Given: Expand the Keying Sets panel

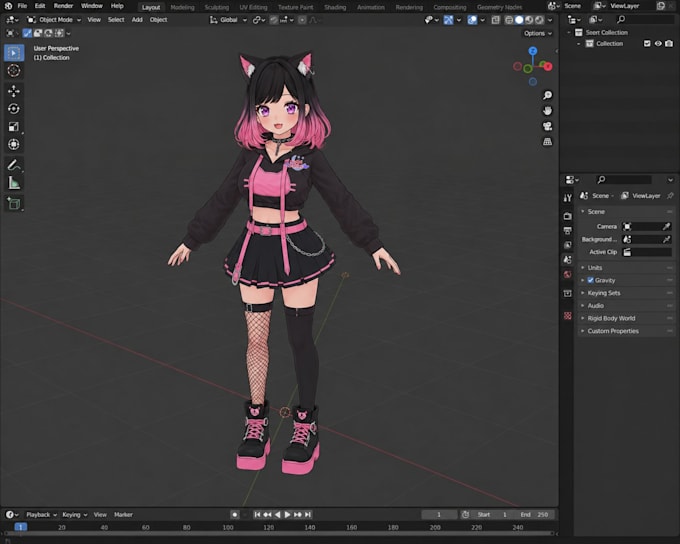Looking at the screenshot, I should tap(626, 293).
